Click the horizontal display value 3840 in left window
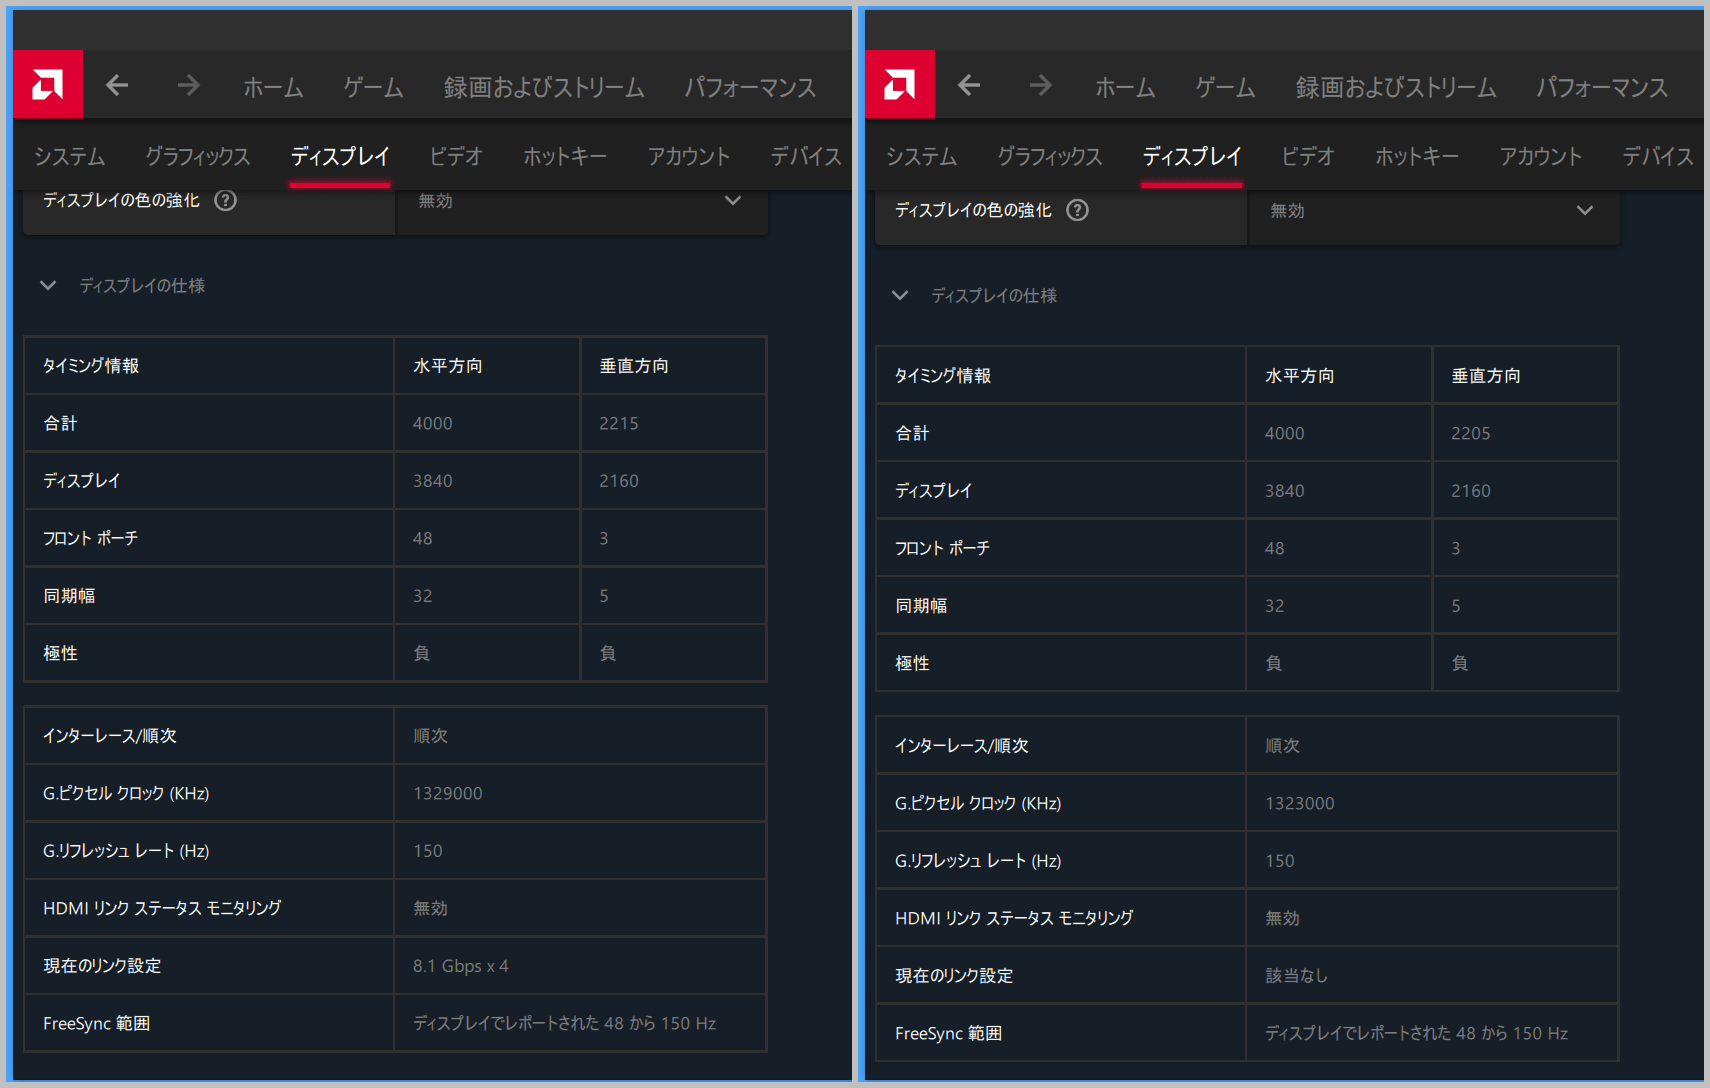 [x=433, y=481]
